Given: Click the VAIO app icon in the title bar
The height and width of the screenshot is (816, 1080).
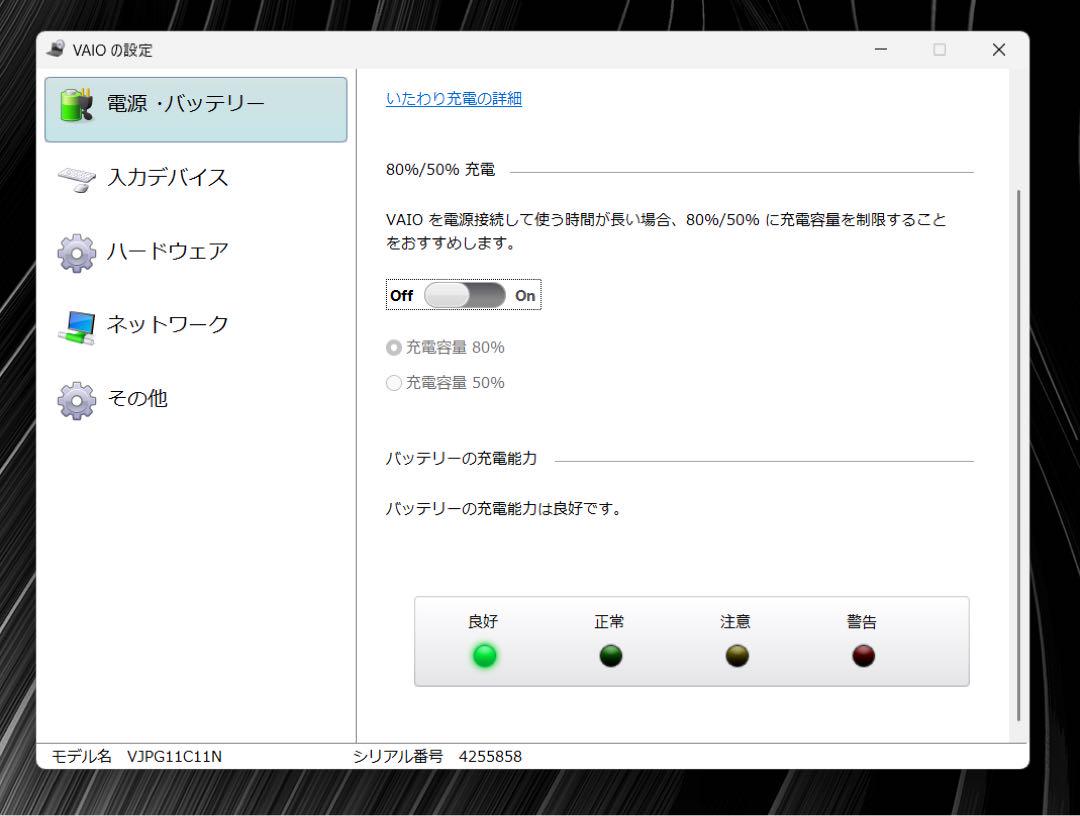Looking at the screenshot, I should 56,49.
